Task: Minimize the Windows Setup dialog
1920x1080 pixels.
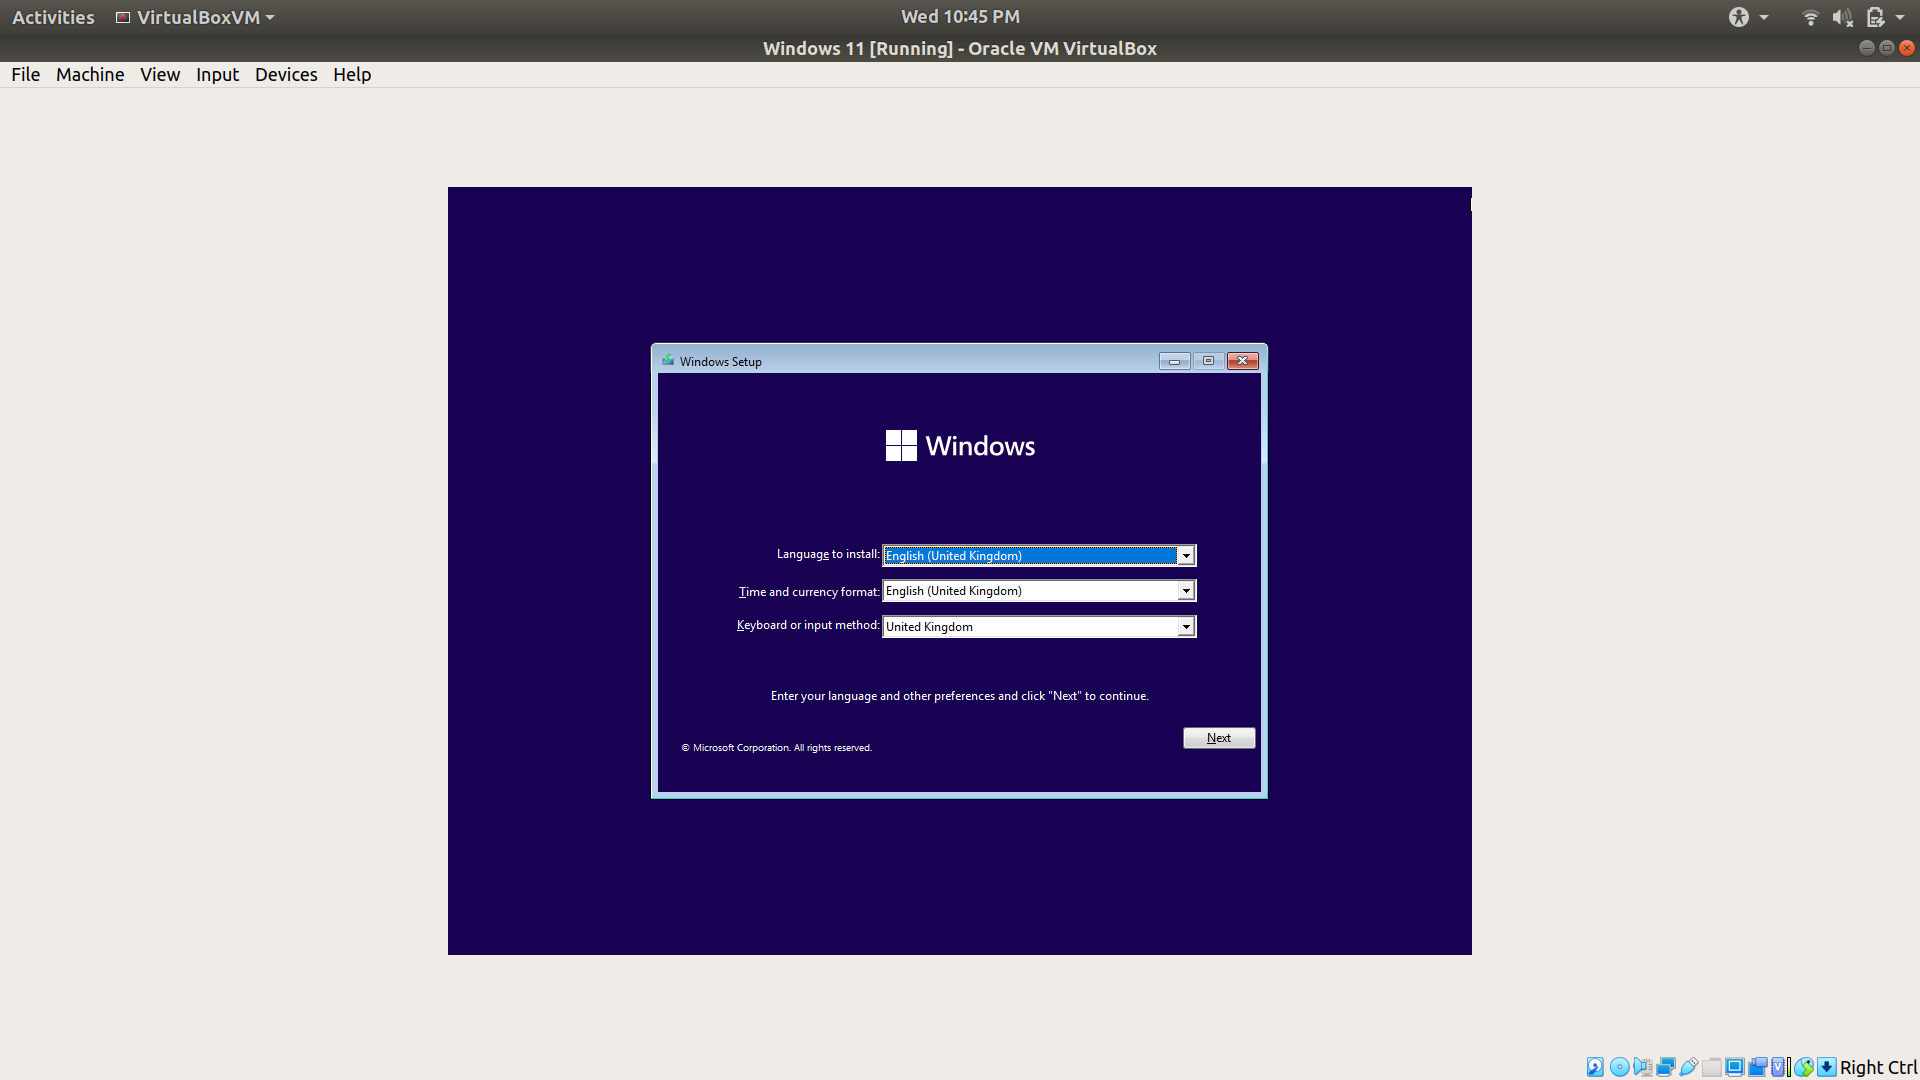Action: (x=1174, y=361)
